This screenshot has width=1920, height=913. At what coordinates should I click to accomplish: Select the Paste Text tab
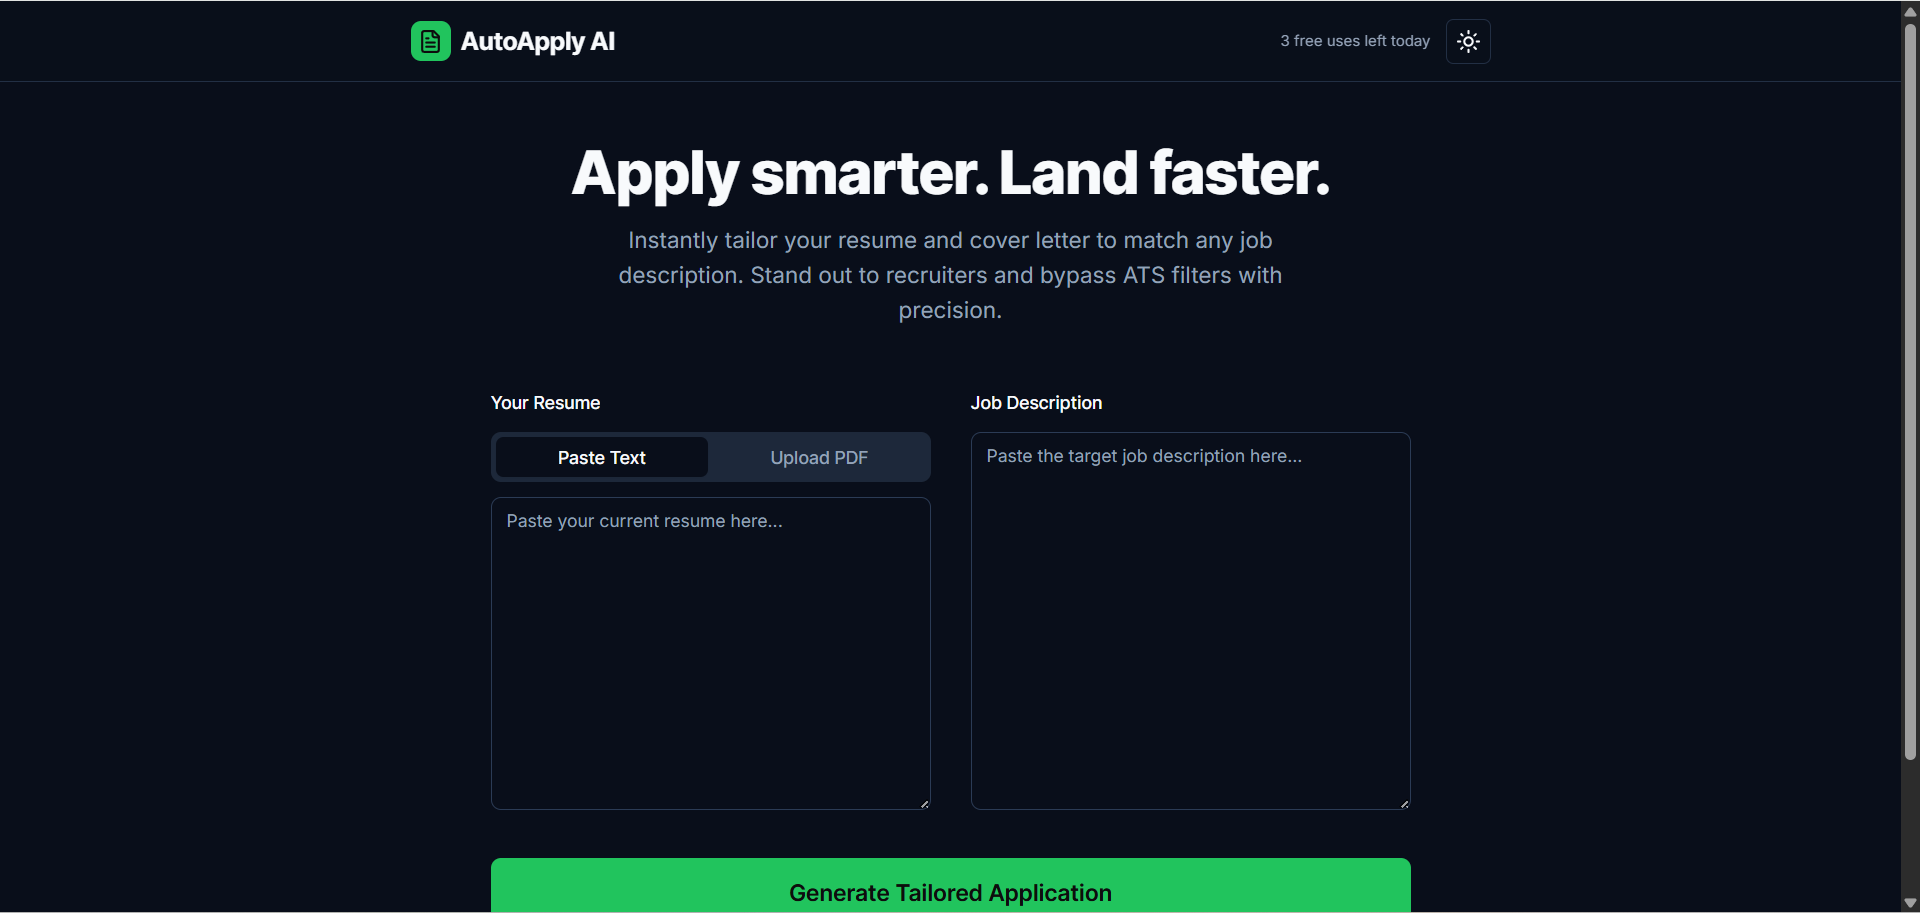(x=602, y=457)
